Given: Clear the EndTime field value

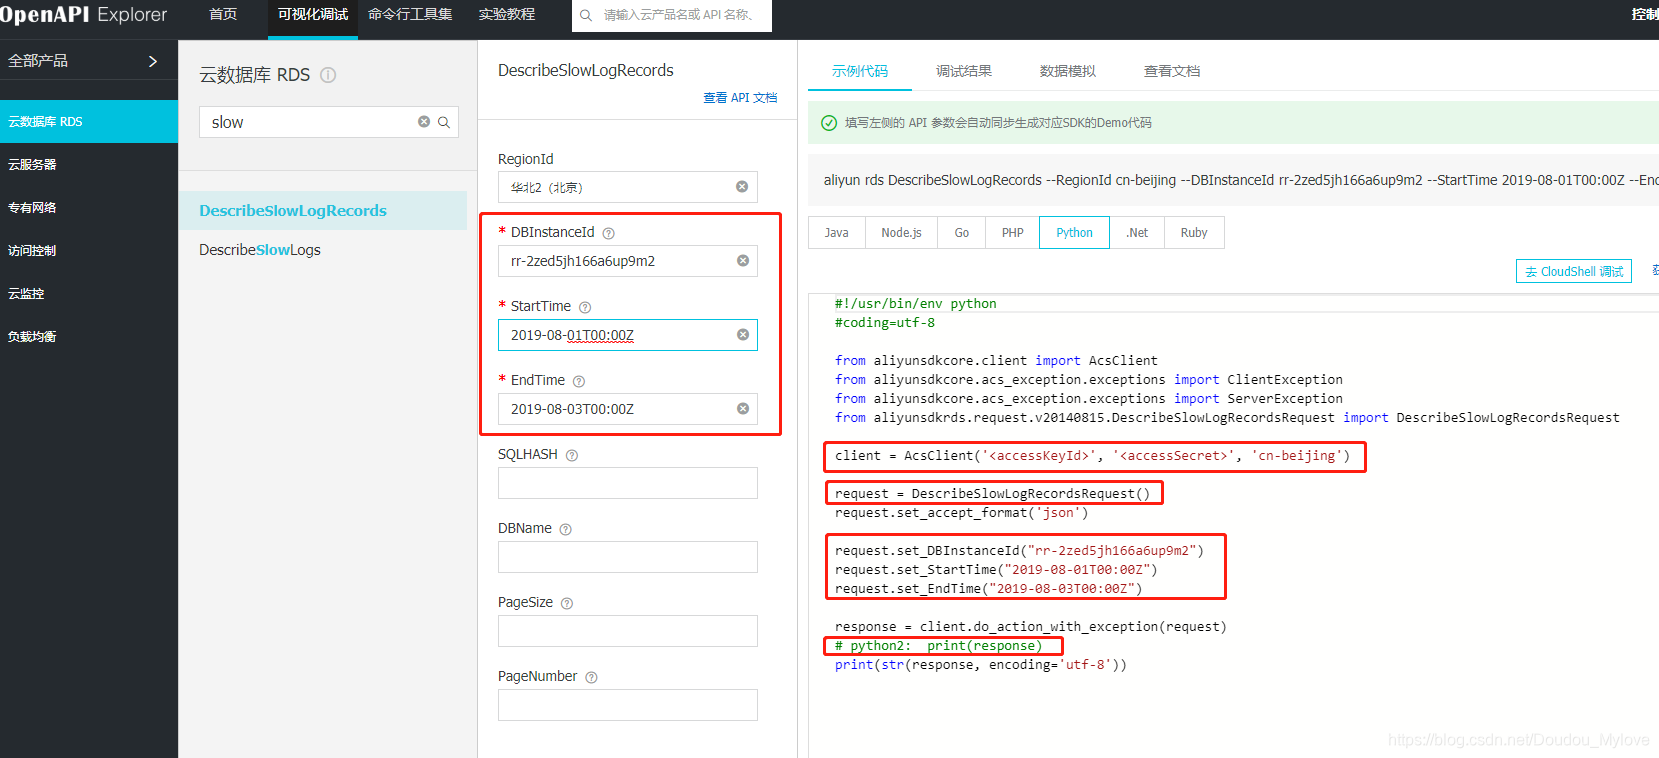Looking at the screenshot, I should [743, 409].
